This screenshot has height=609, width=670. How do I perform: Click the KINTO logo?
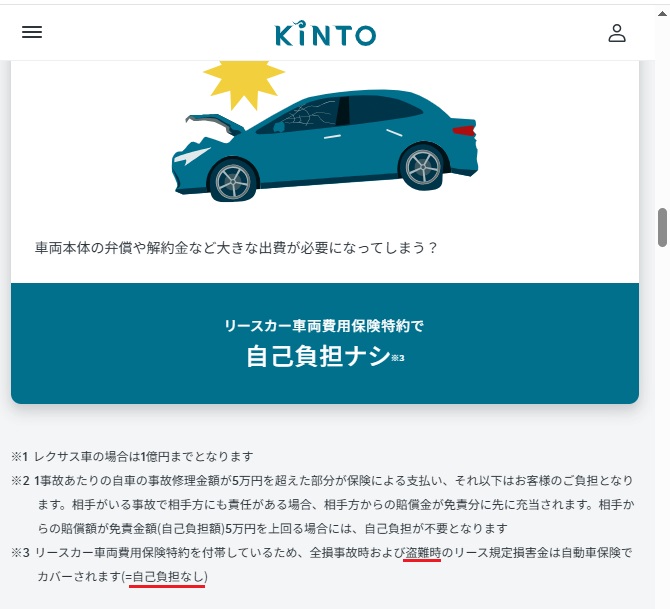point(326,33)
